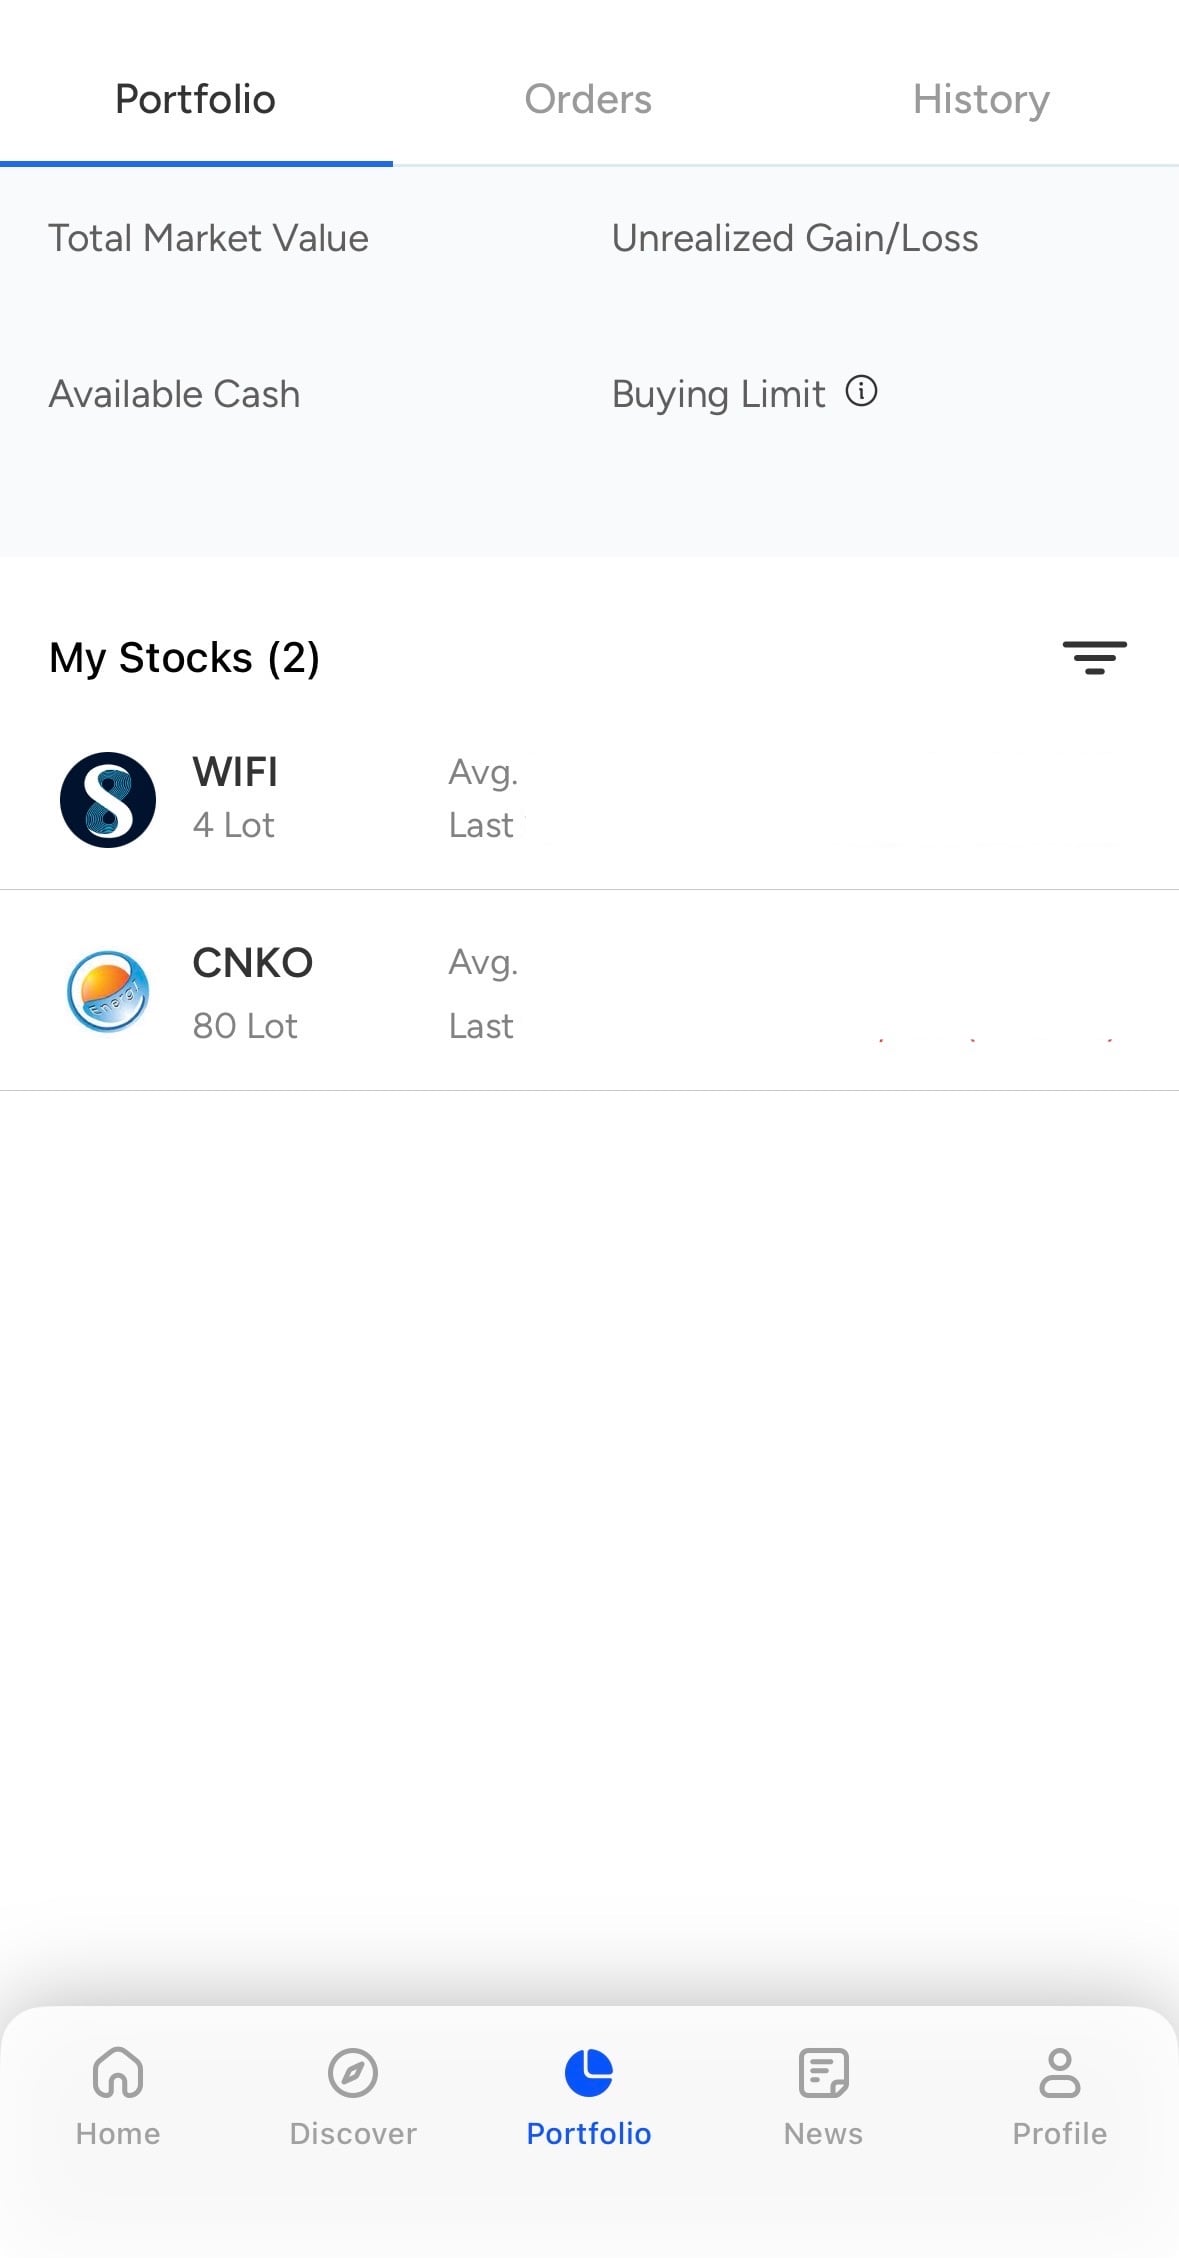This screenshot has width=1179, height=2258.
Task: Open the My Stocks sort filter icon
Action: [1094, 658]
